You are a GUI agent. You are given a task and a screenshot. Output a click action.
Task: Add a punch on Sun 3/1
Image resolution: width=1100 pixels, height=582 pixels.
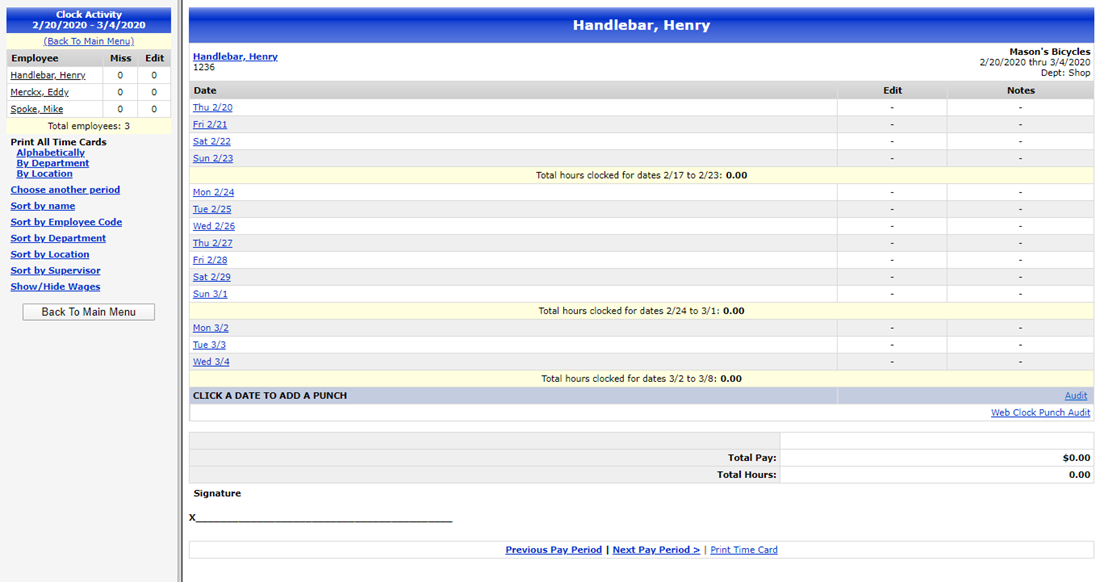click(x=209, y=293)
